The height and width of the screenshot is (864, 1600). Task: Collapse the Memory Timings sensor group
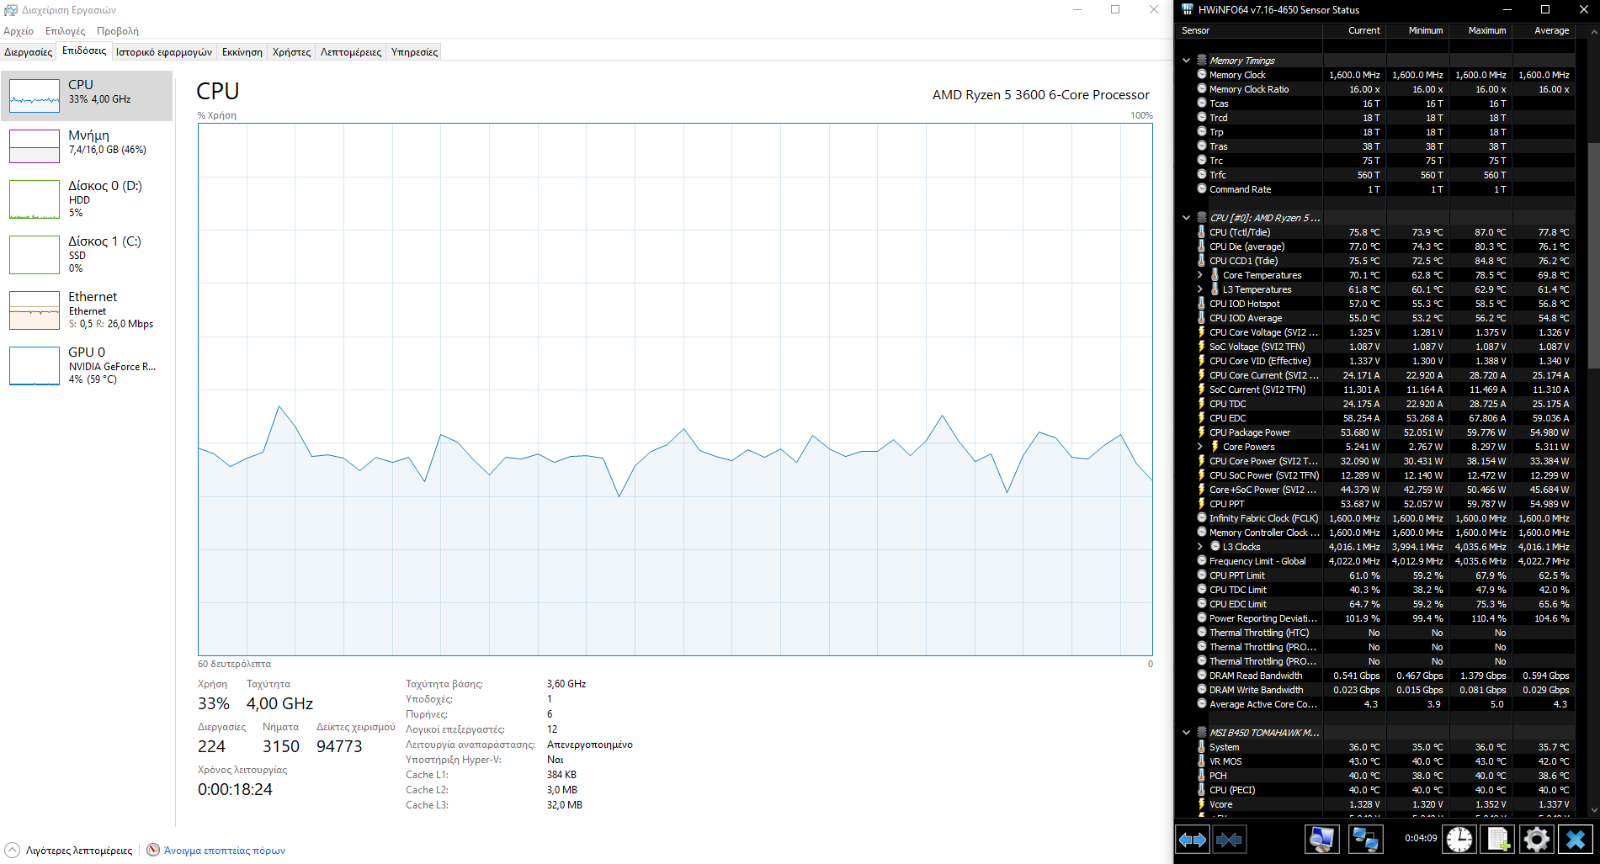coord(1187,61)
